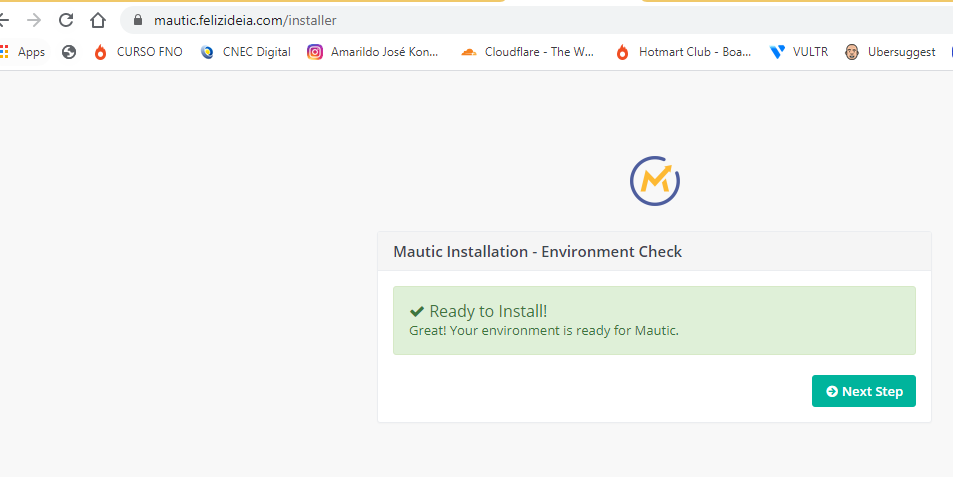Open the Cloudflare bookmark
953x477 pixels.
coord(528,52)
